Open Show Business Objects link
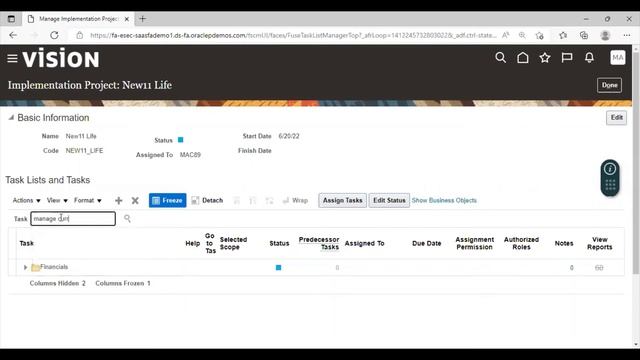 click(444, 200)
